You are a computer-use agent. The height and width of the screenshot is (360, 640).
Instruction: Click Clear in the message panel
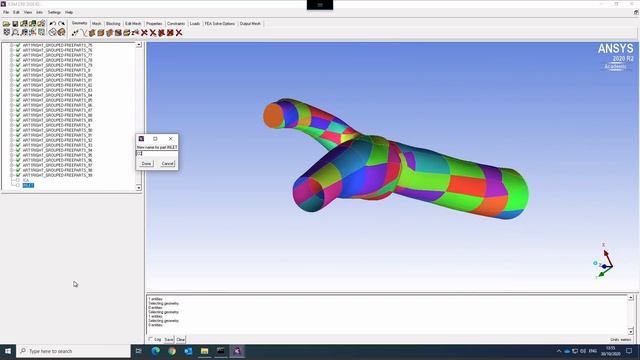(180, 340)
